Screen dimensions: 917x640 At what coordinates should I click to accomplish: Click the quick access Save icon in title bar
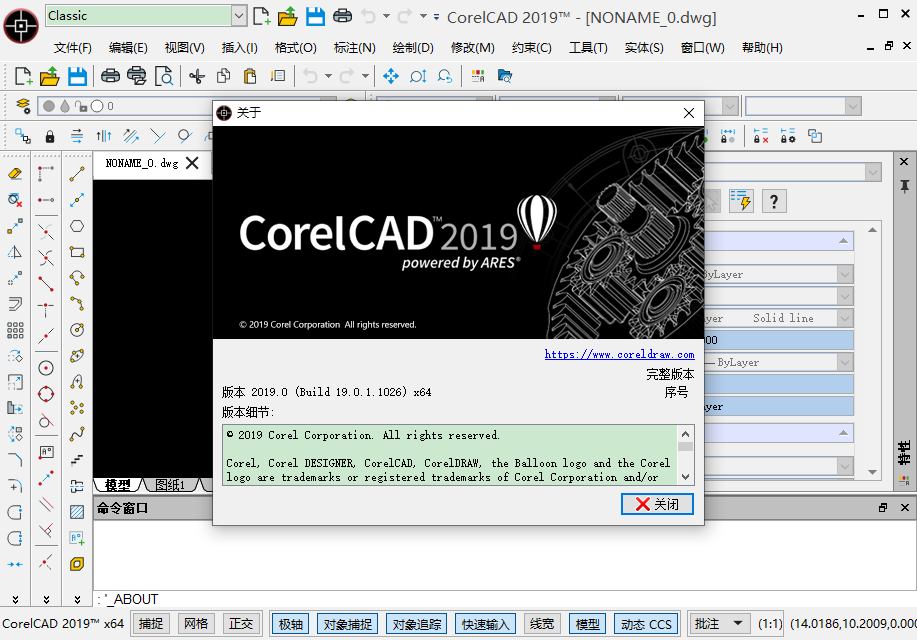[x=315, y=16]
